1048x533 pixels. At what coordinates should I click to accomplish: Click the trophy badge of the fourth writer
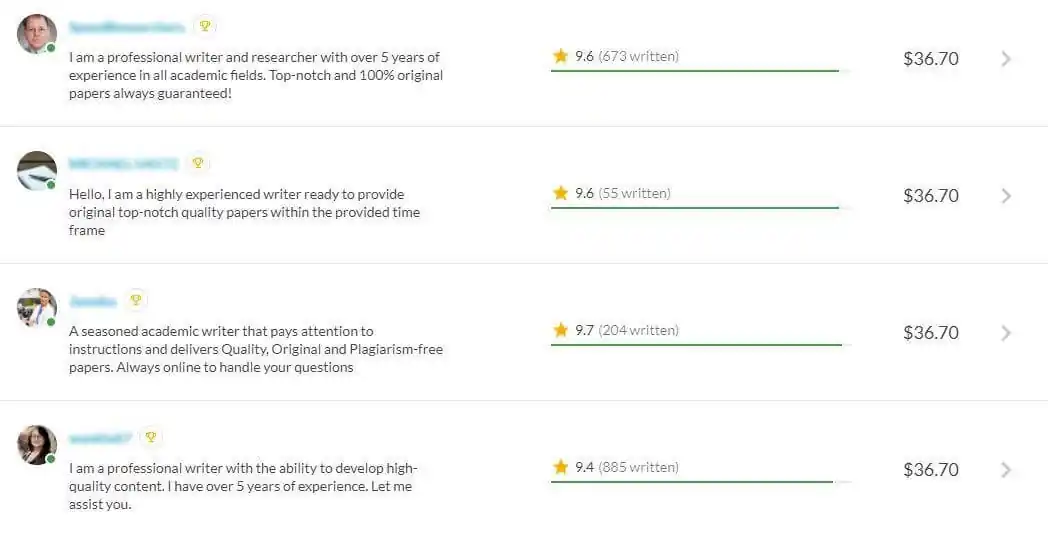point(151,437)
